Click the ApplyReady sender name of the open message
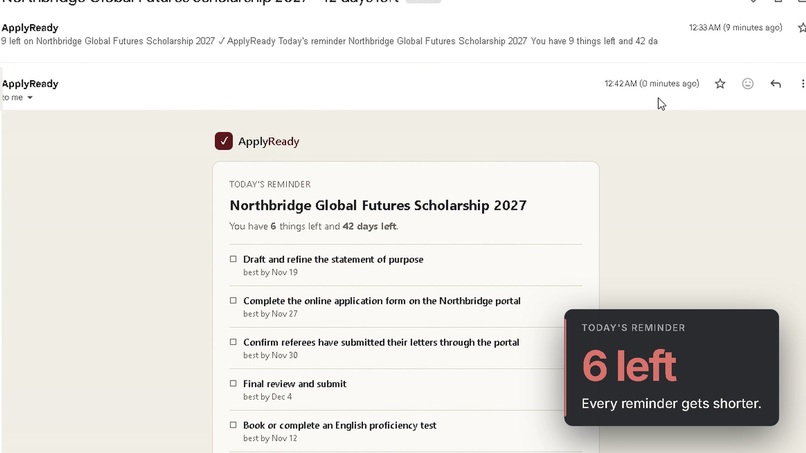This screenshot has width=806, height=453. pyautogui.click(x=30, y=84)
